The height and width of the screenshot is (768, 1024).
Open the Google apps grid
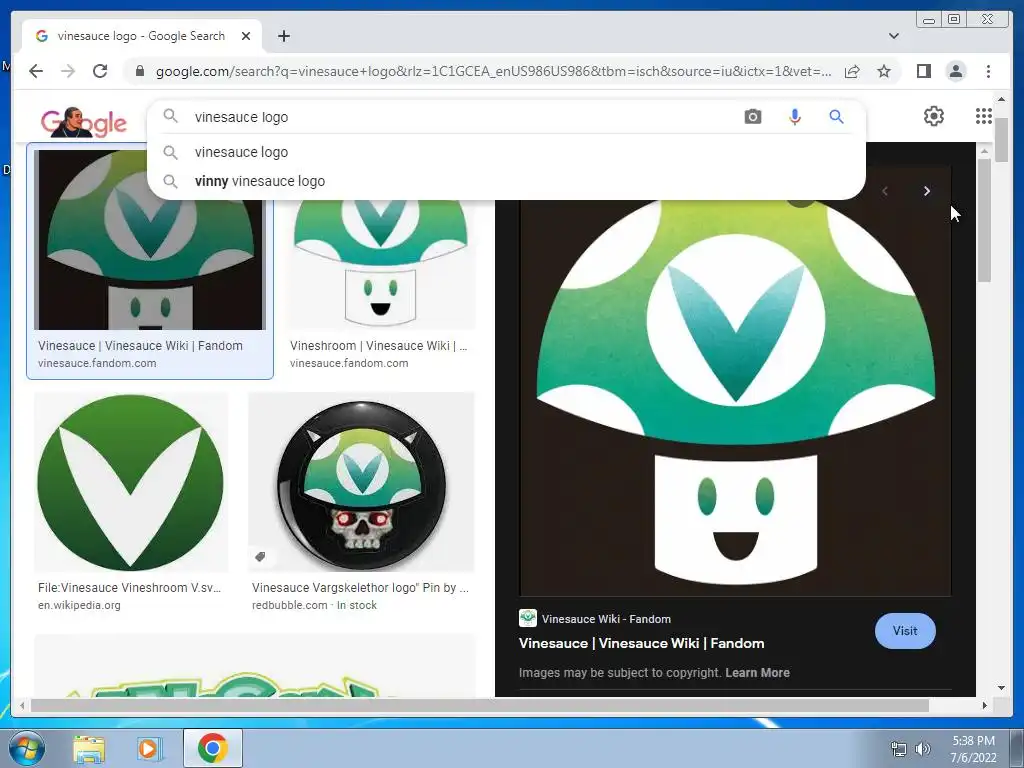pos(984,116)
